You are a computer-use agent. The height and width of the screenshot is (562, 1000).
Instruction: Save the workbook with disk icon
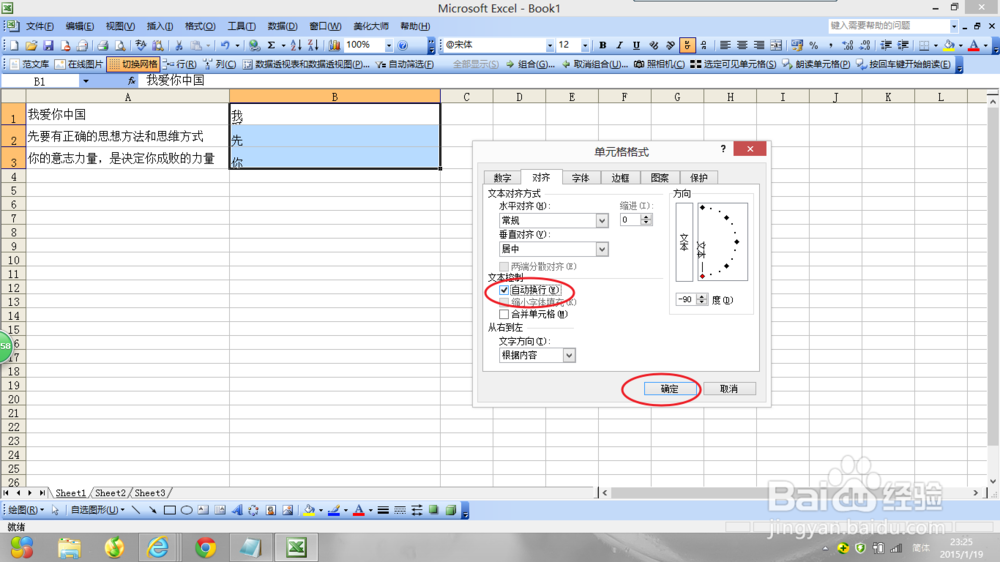pos(48,45)
